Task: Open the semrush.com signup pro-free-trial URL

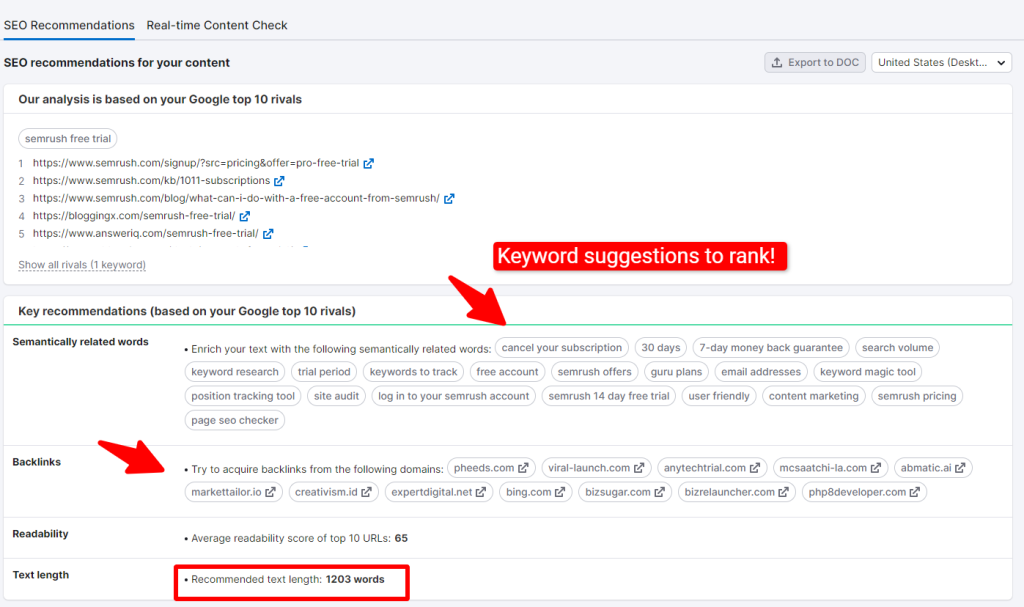Action: point(196,163)
